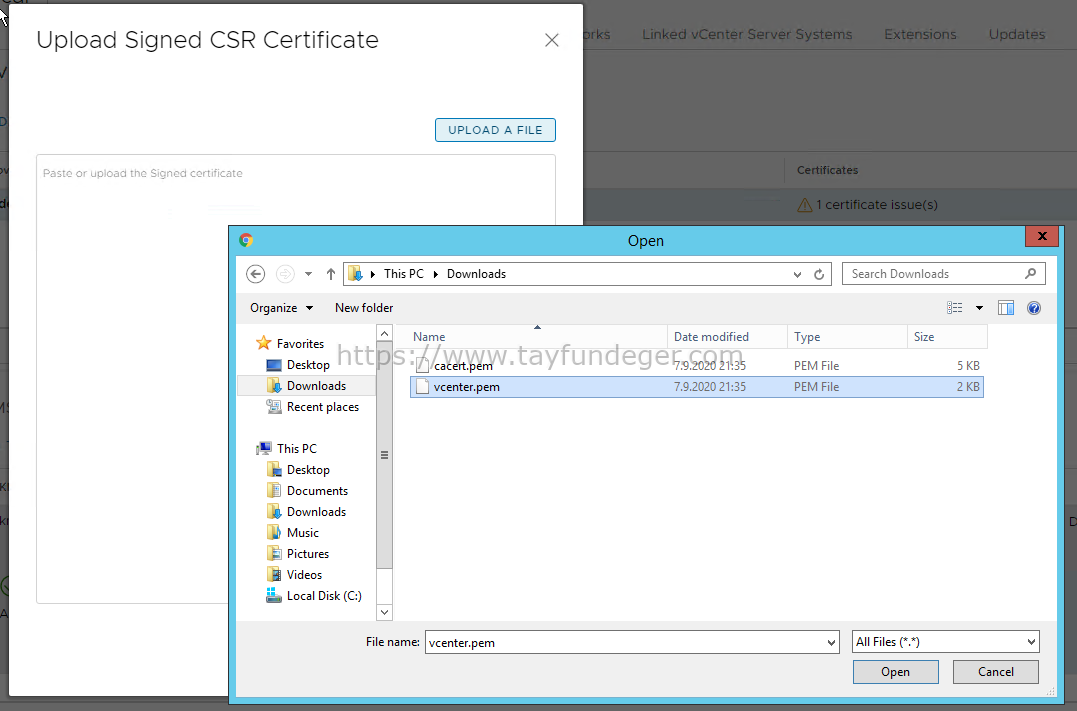Close the Open dialog
The image size is (1077, 711).
pyautogui.click(x=1042, y=236)
